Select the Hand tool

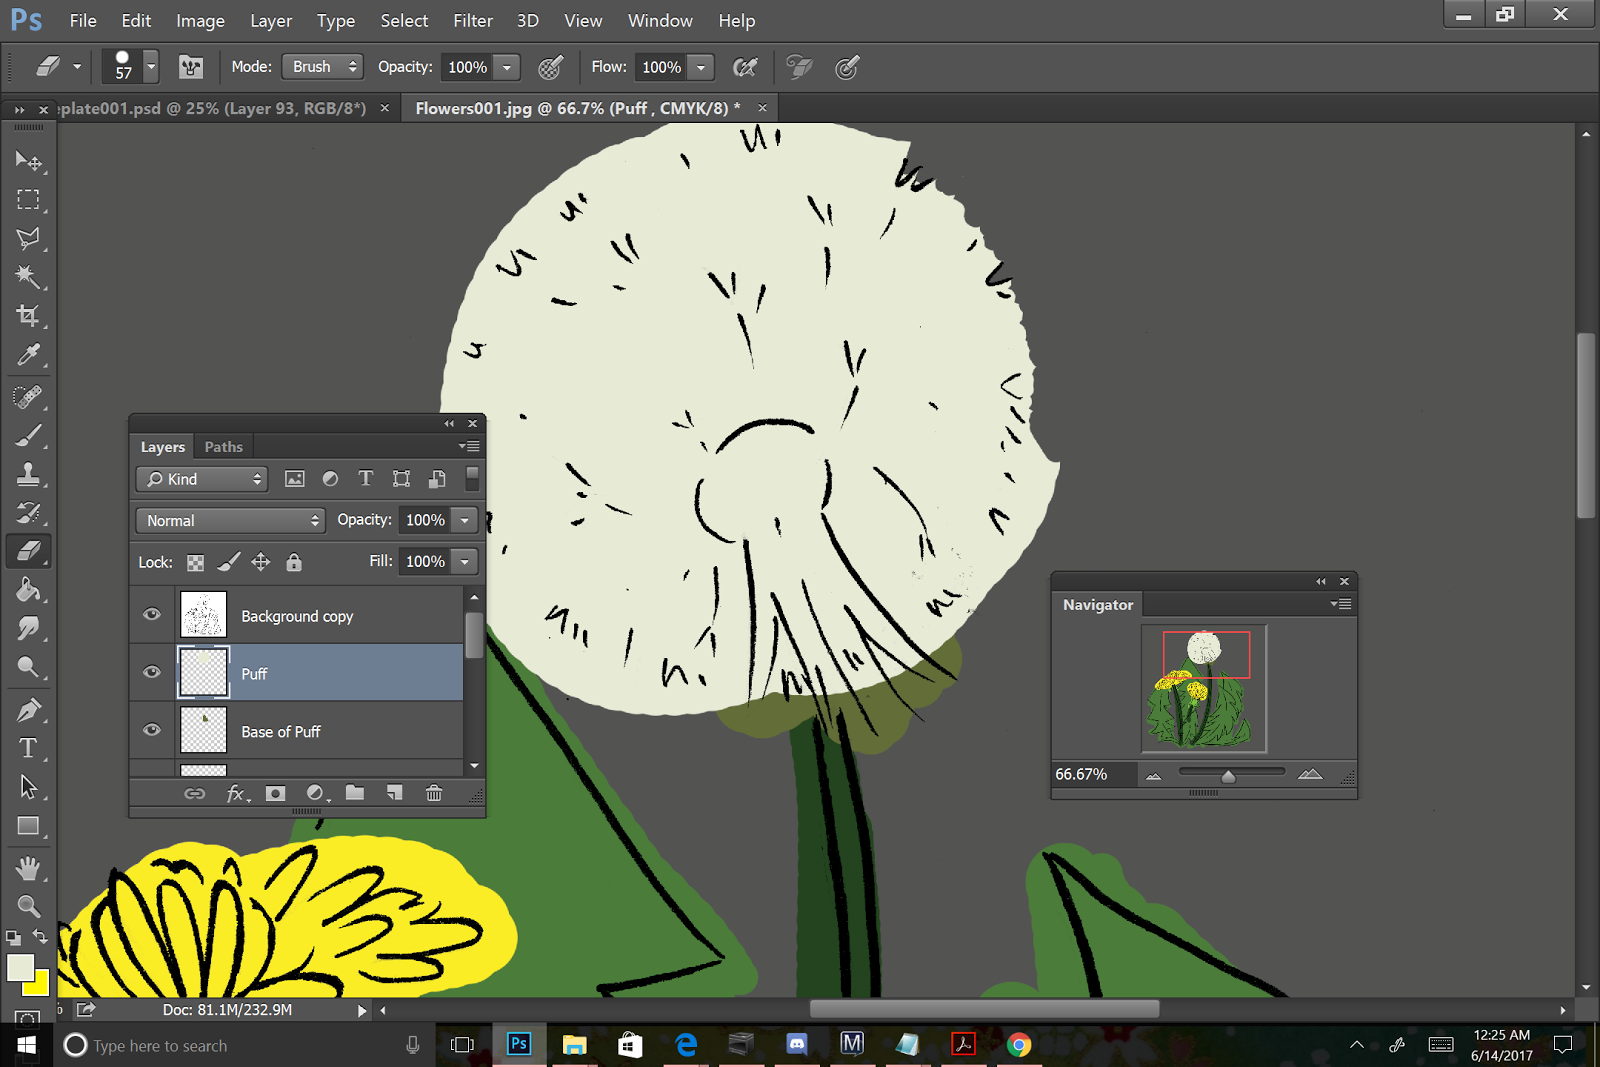pos(28,867)
